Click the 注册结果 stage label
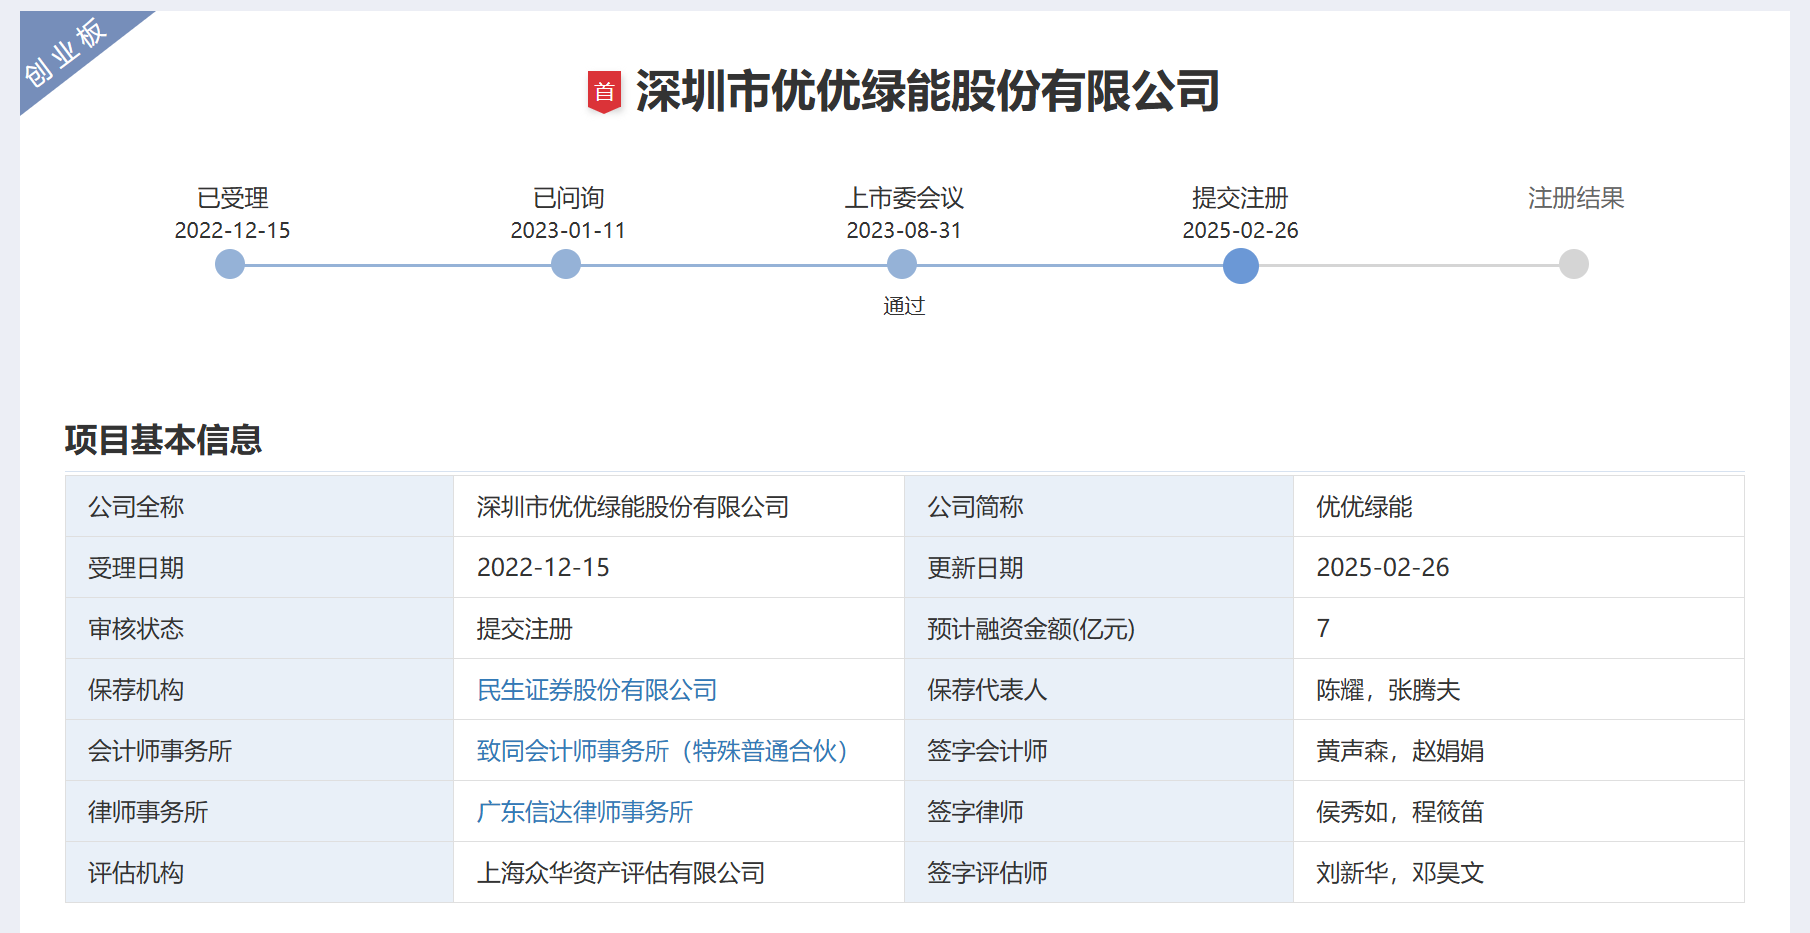This screenshot has width=1810, height=933. [1576, 198]
